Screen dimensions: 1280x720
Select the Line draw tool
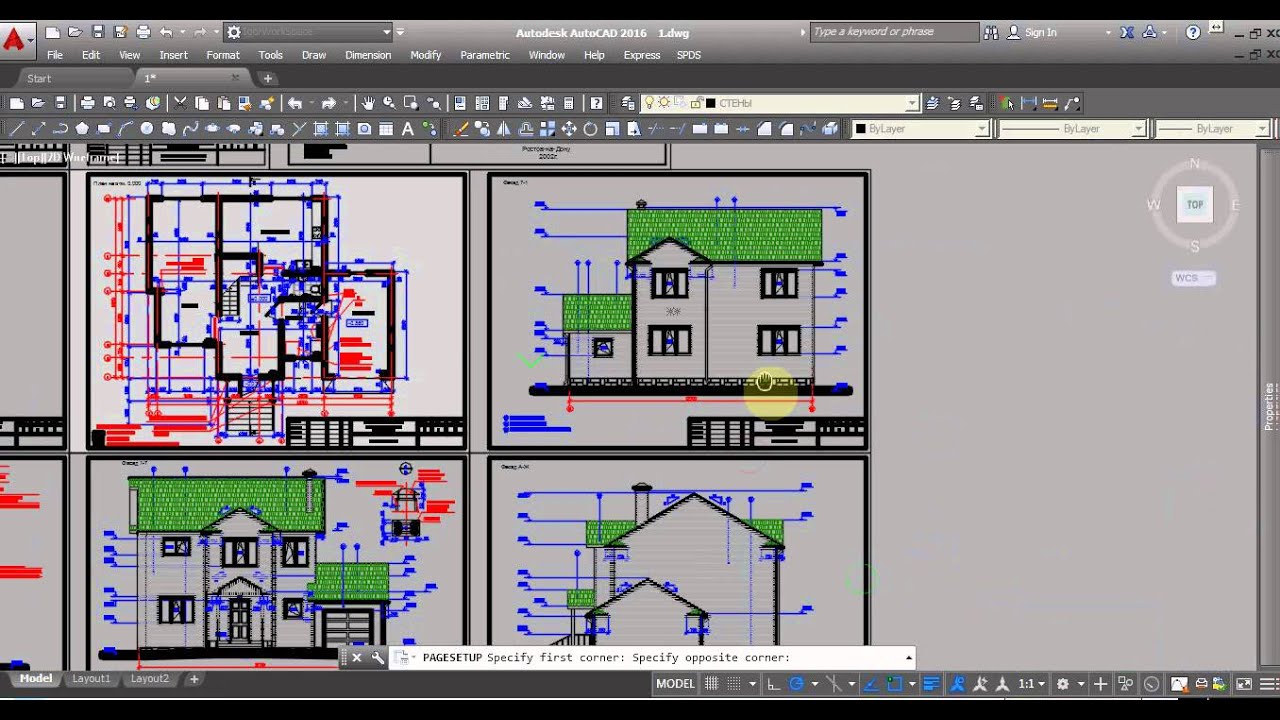point(17,129)
